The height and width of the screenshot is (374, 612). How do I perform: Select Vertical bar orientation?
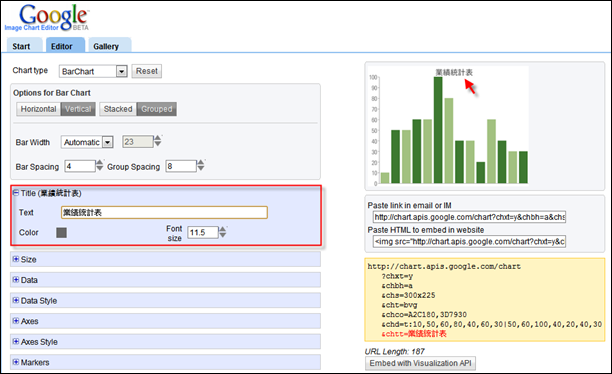[x=78, y=109]
